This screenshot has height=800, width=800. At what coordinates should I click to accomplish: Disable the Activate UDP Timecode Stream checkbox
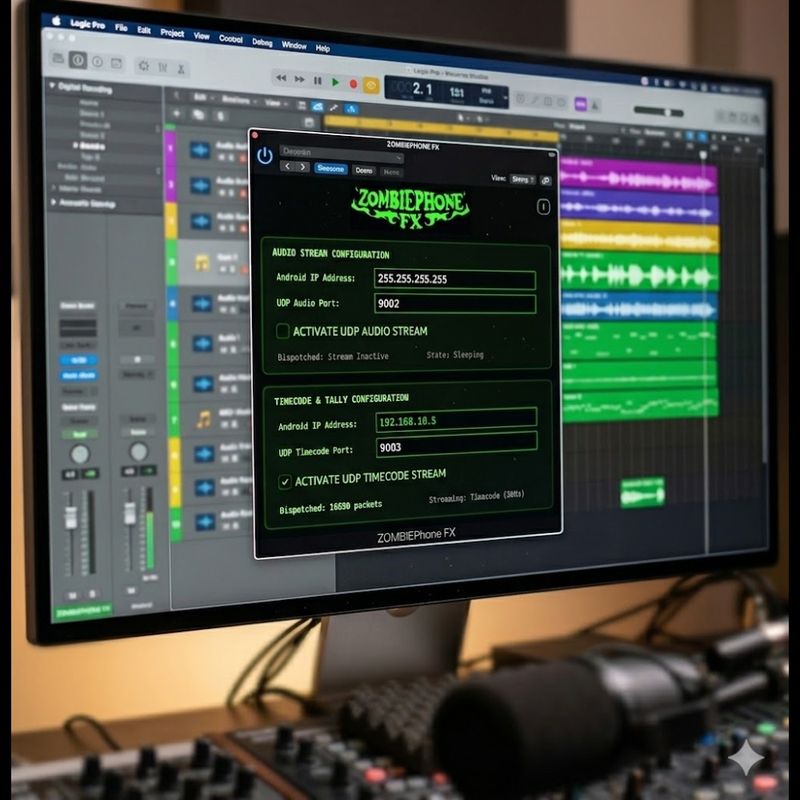[285, 481]
